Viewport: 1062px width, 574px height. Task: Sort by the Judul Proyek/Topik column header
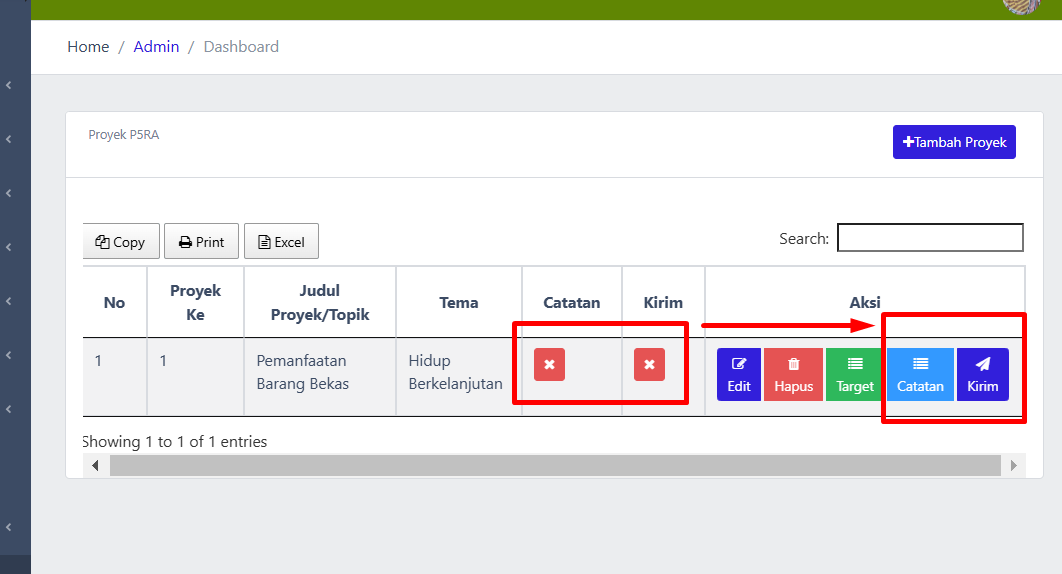(320, 302)
